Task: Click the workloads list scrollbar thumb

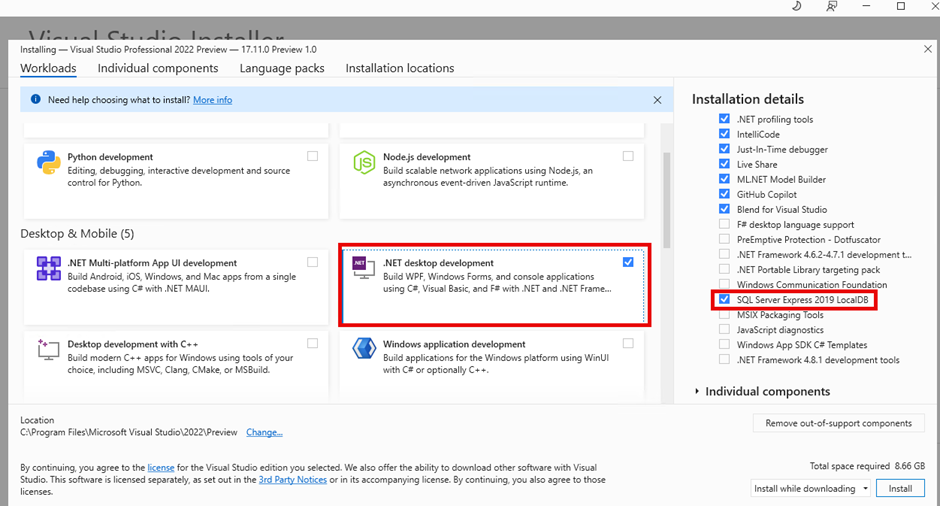Action: 666,200
